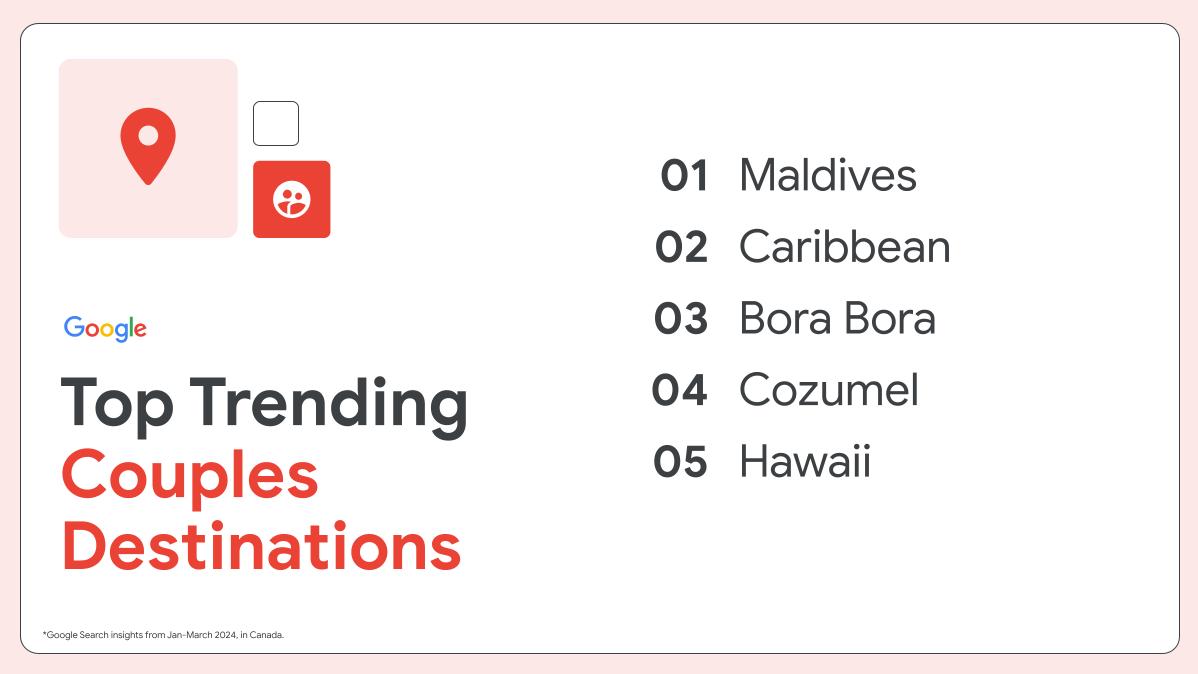Image resolution: width=1198 pixels, height=674 pixels.
Task: Click the empty white rounded square
Action: click(x=276, y=123)
